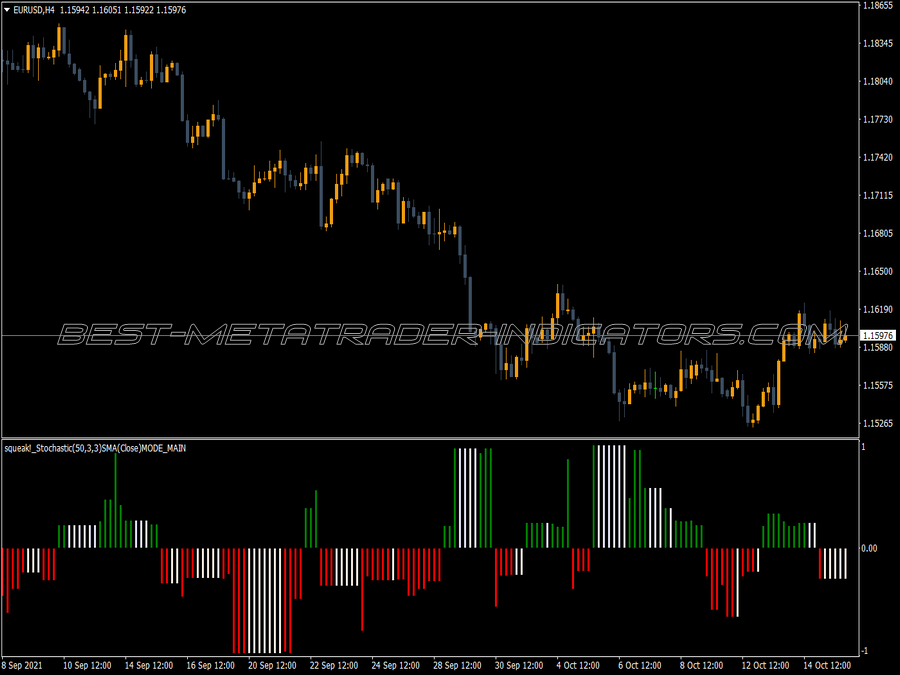Select the 4 Oct 12:00 time label
This screenshot has width=900, height=675.
[x=578, y=665]
